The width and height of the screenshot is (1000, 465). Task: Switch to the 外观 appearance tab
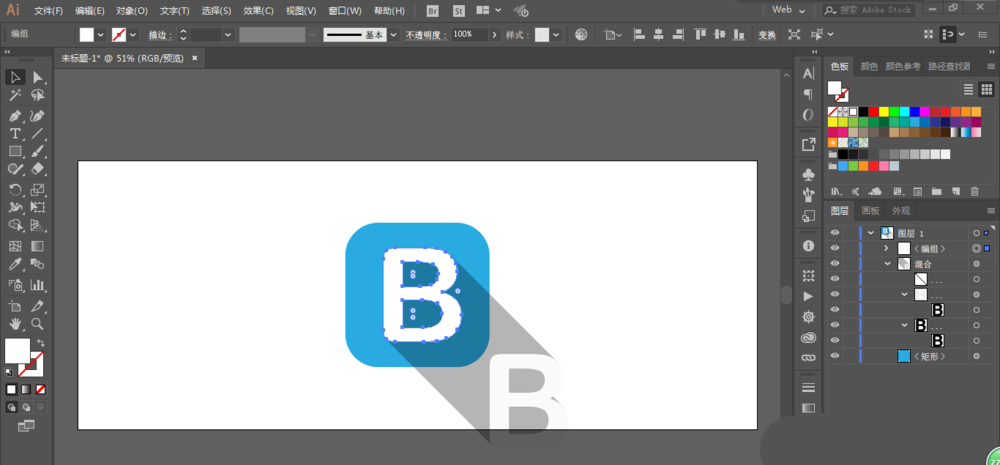coord(901,211)
